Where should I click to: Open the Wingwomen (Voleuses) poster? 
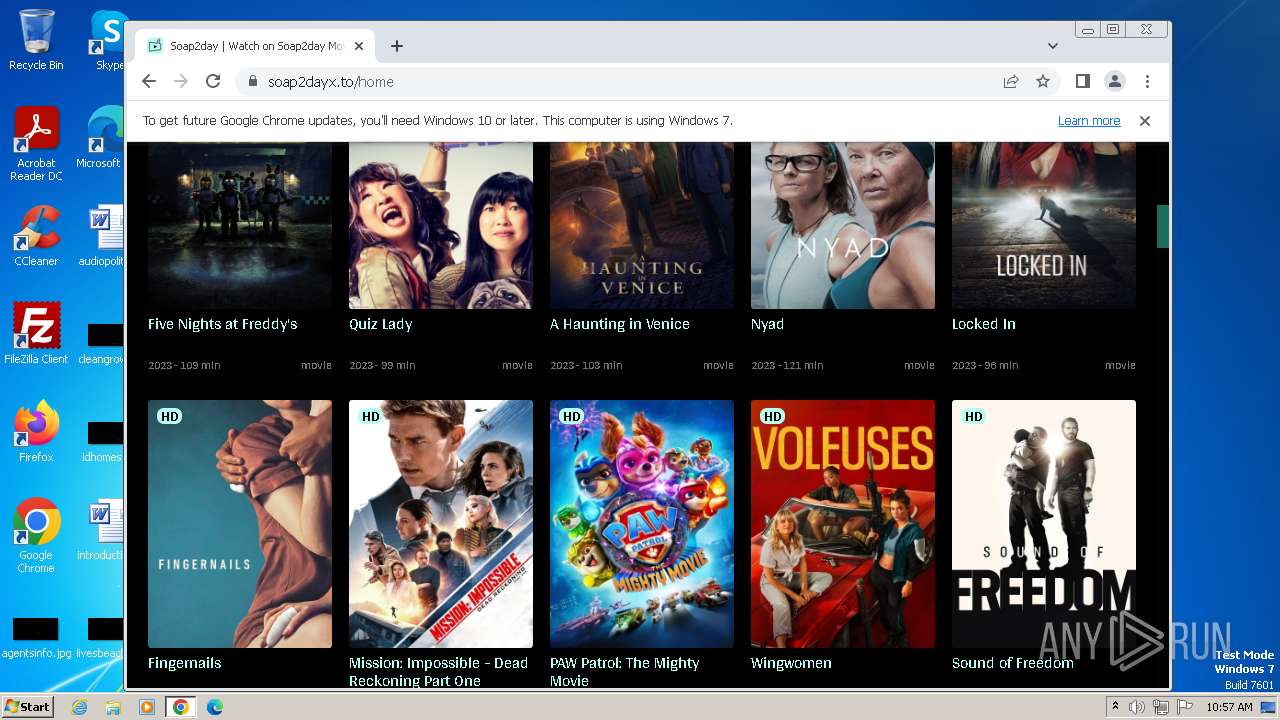[843, 524]
